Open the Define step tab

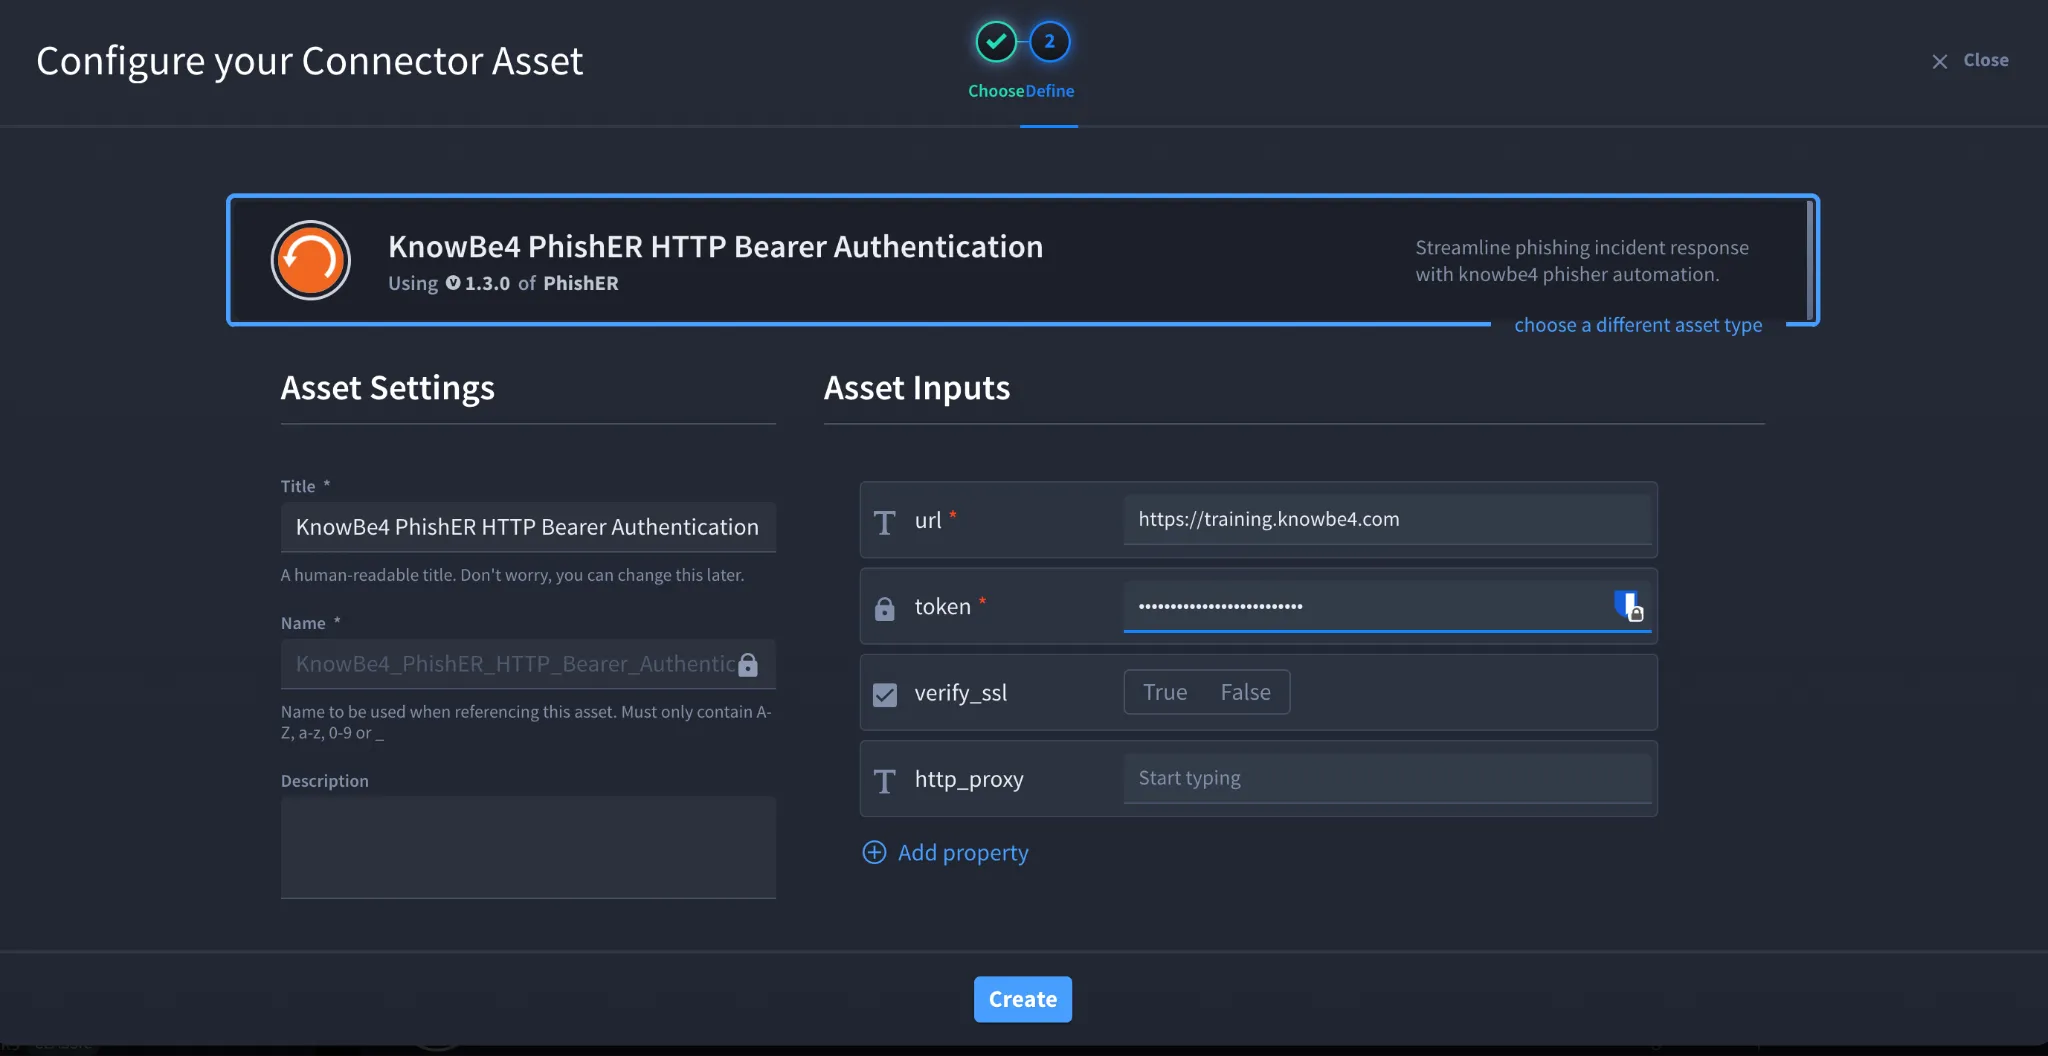(x=1050, y=91)
